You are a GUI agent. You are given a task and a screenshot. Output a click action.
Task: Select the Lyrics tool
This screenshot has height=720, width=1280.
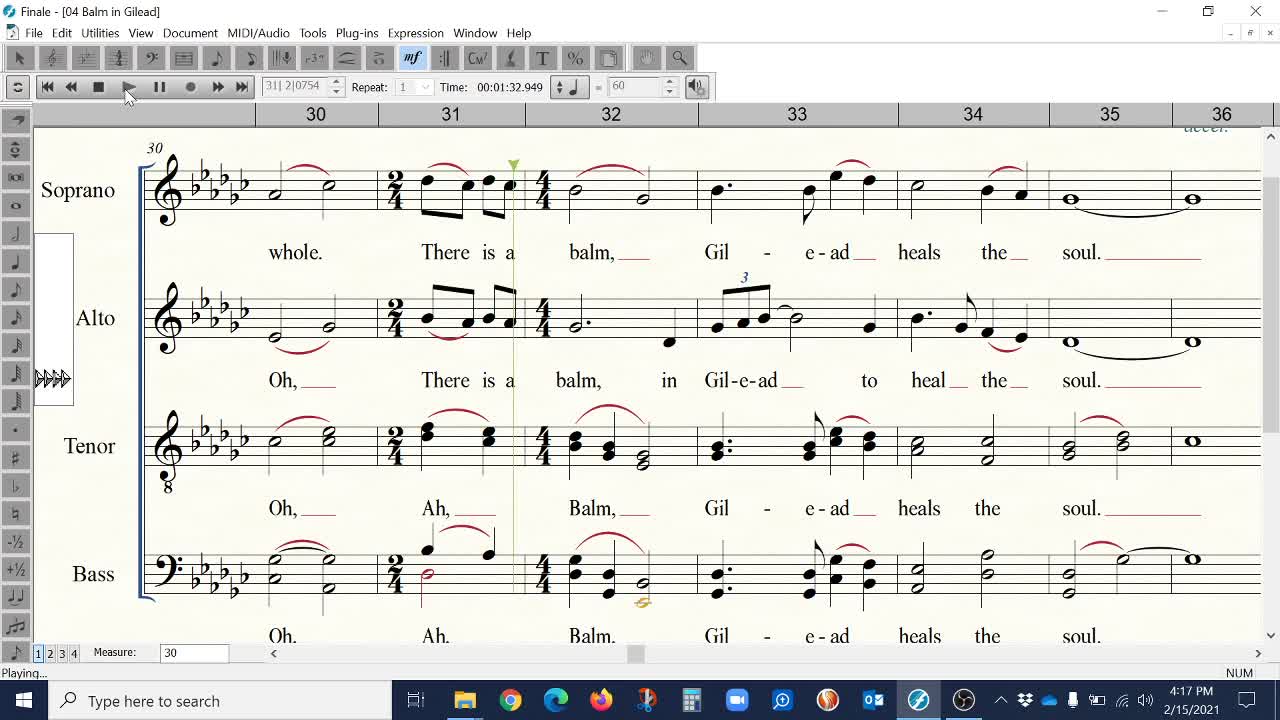pyautogui.click(x=510, y=58)
